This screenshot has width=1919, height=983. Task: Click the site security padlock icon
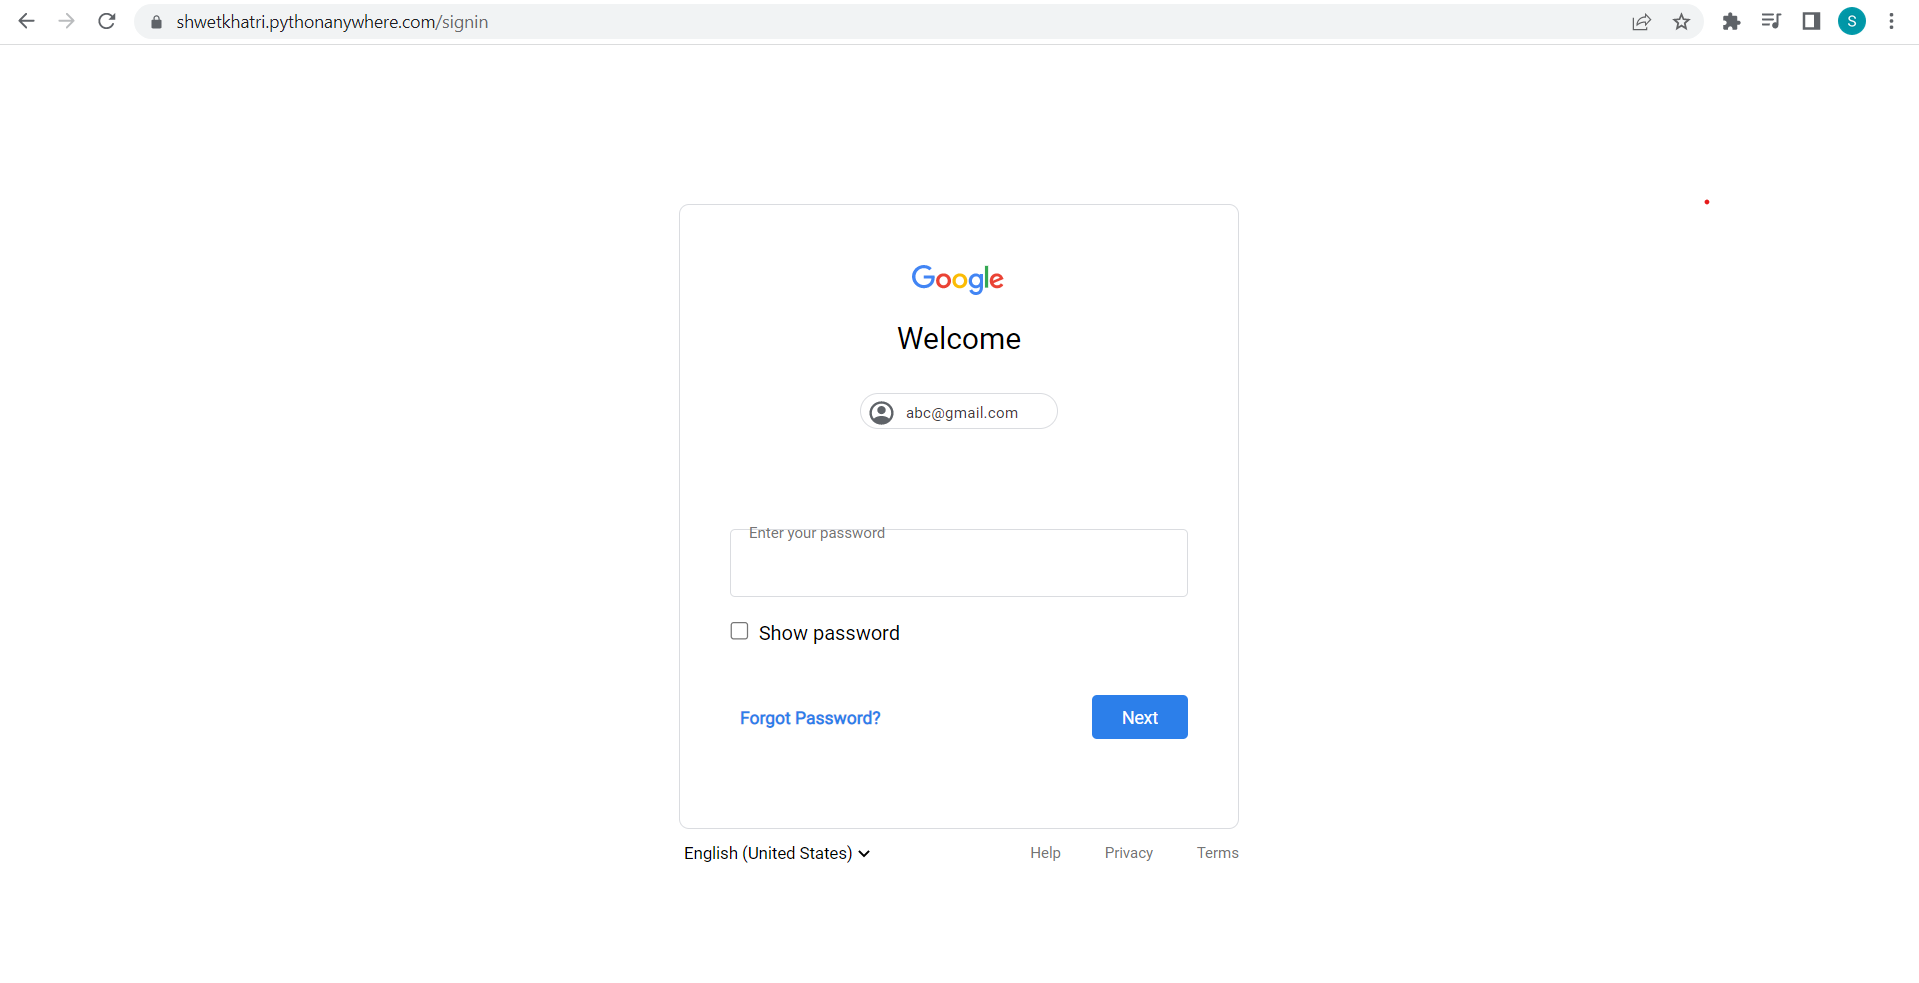[156, 21]
